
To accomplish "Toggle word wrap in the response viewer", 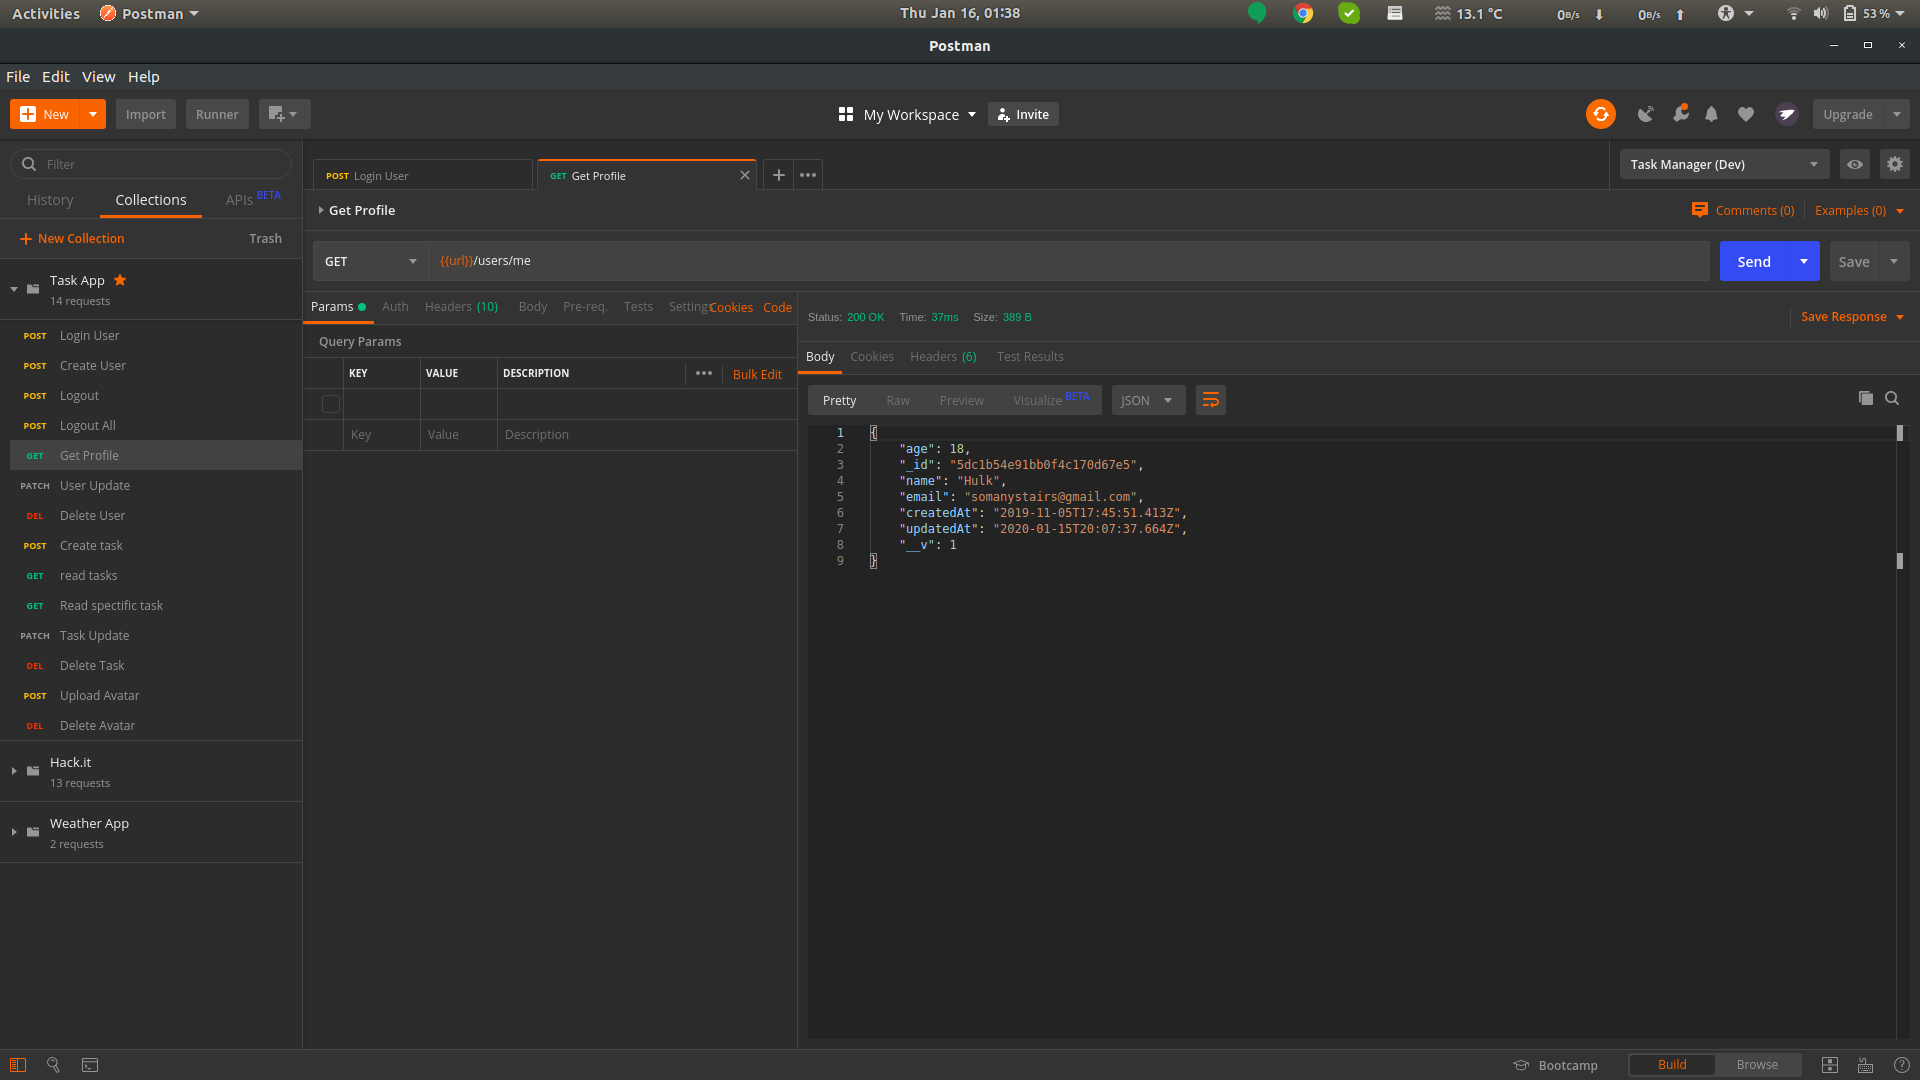I will [1210, 400].
